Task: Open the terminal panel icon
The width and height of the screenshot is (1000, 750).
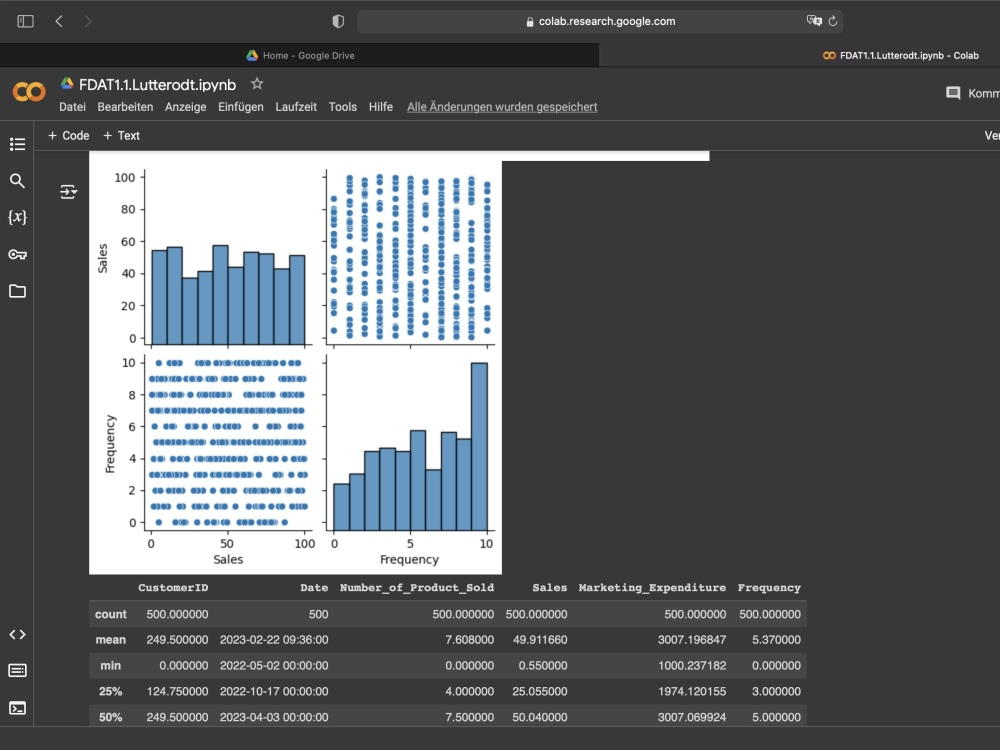Action: click(x=17, y=708)
